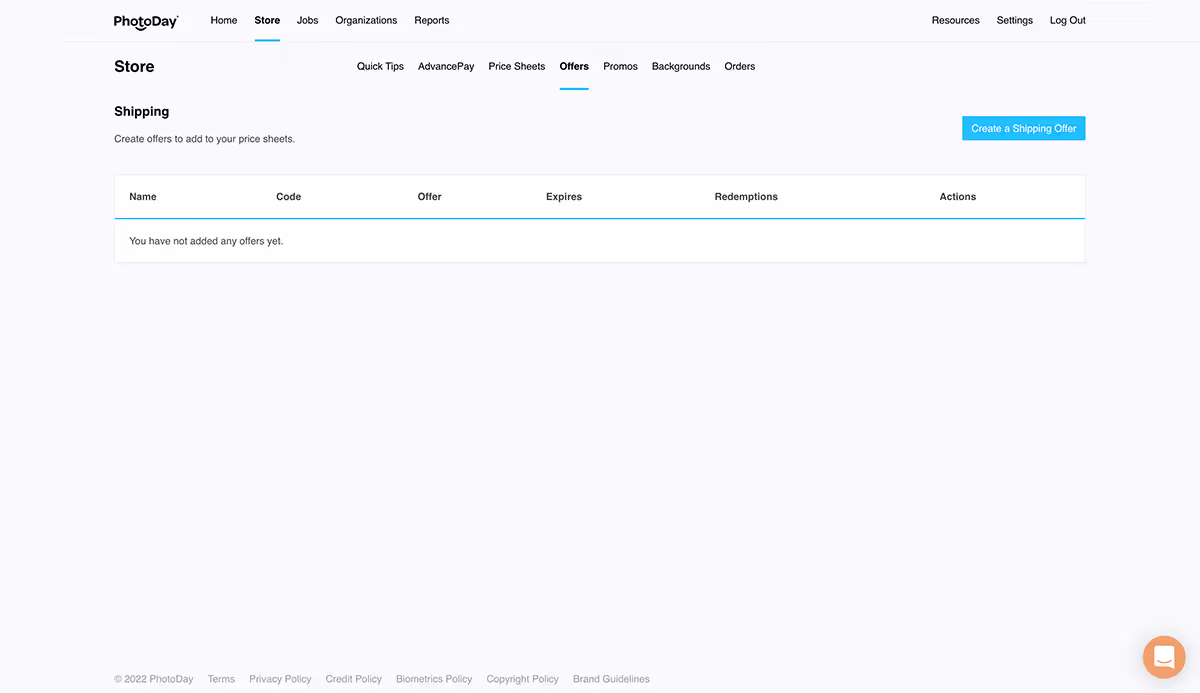Click the Code column header
Screen dimensions: 1200x693
coord(288,197)
